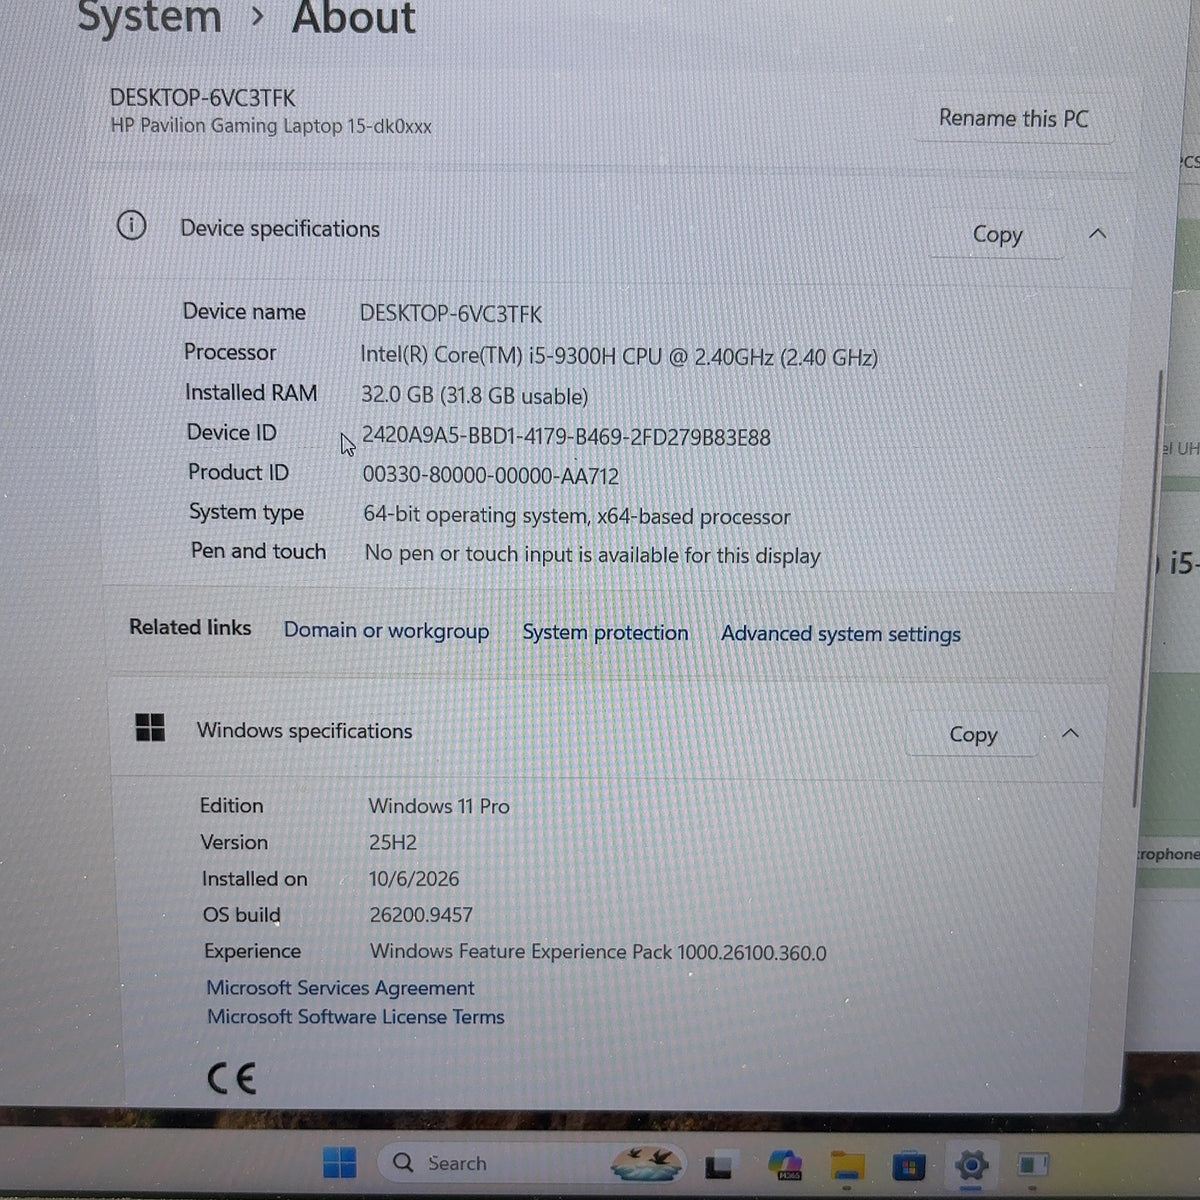The image size is (1200, 1200).
Task: Click the System type value text
Action: pos(577,516)
